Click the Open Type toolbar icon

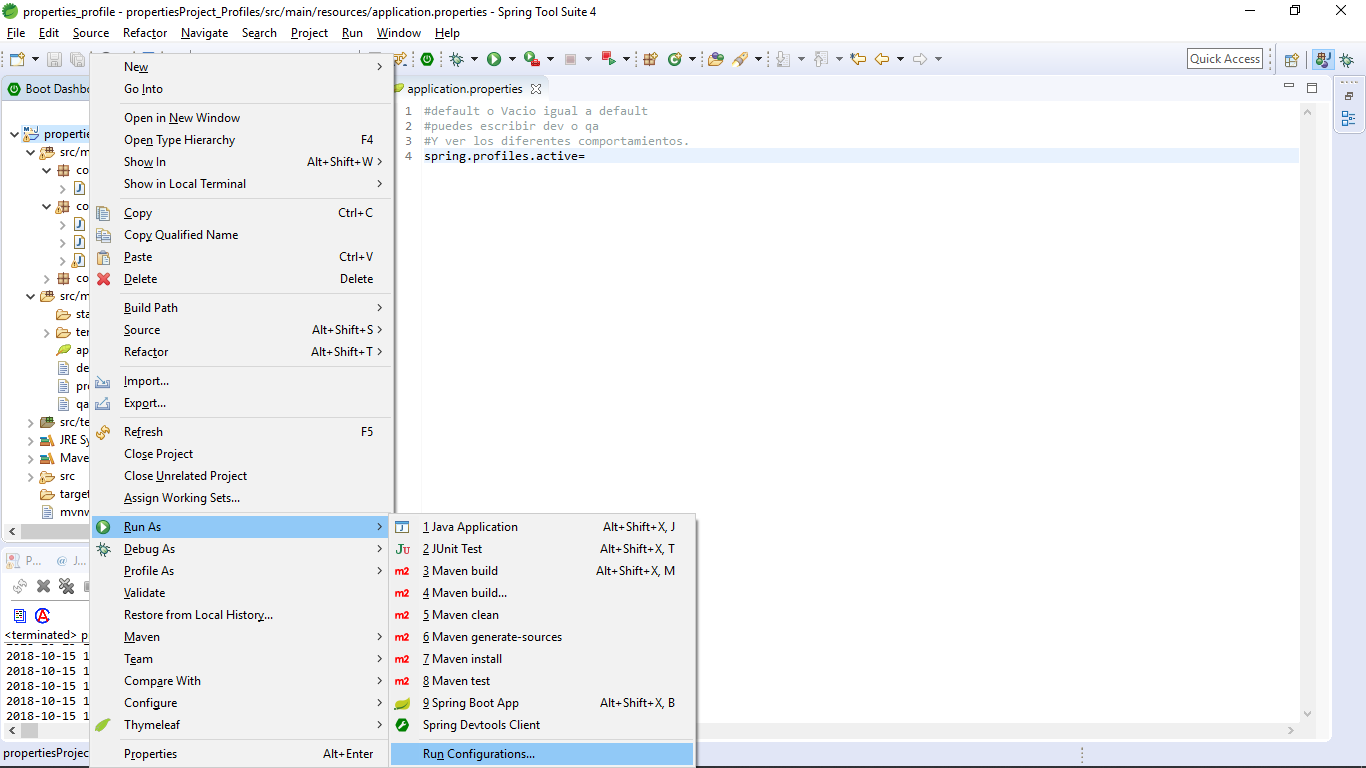pos(716,59)
